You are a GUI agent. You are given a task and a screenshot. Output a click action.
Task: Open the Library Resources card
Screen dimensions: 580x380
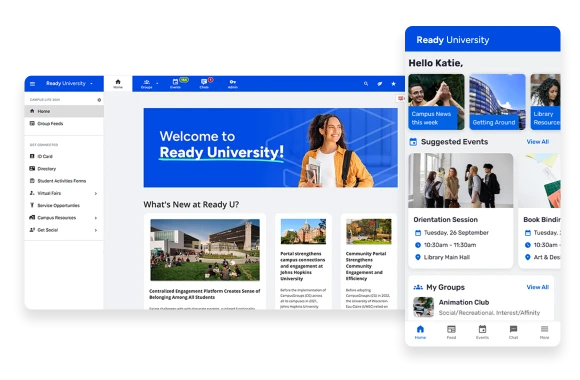545,102
